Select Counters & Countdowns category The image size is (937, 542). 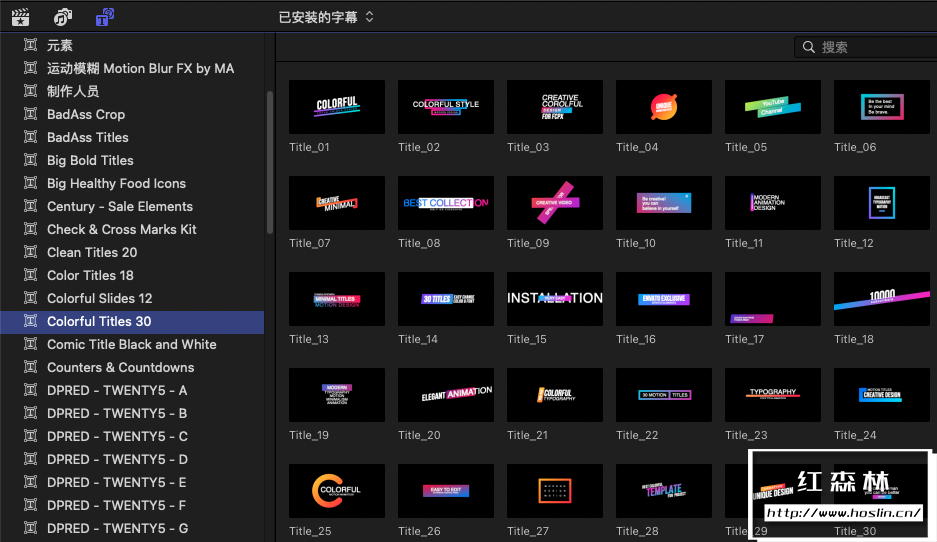tap(132, 368)
